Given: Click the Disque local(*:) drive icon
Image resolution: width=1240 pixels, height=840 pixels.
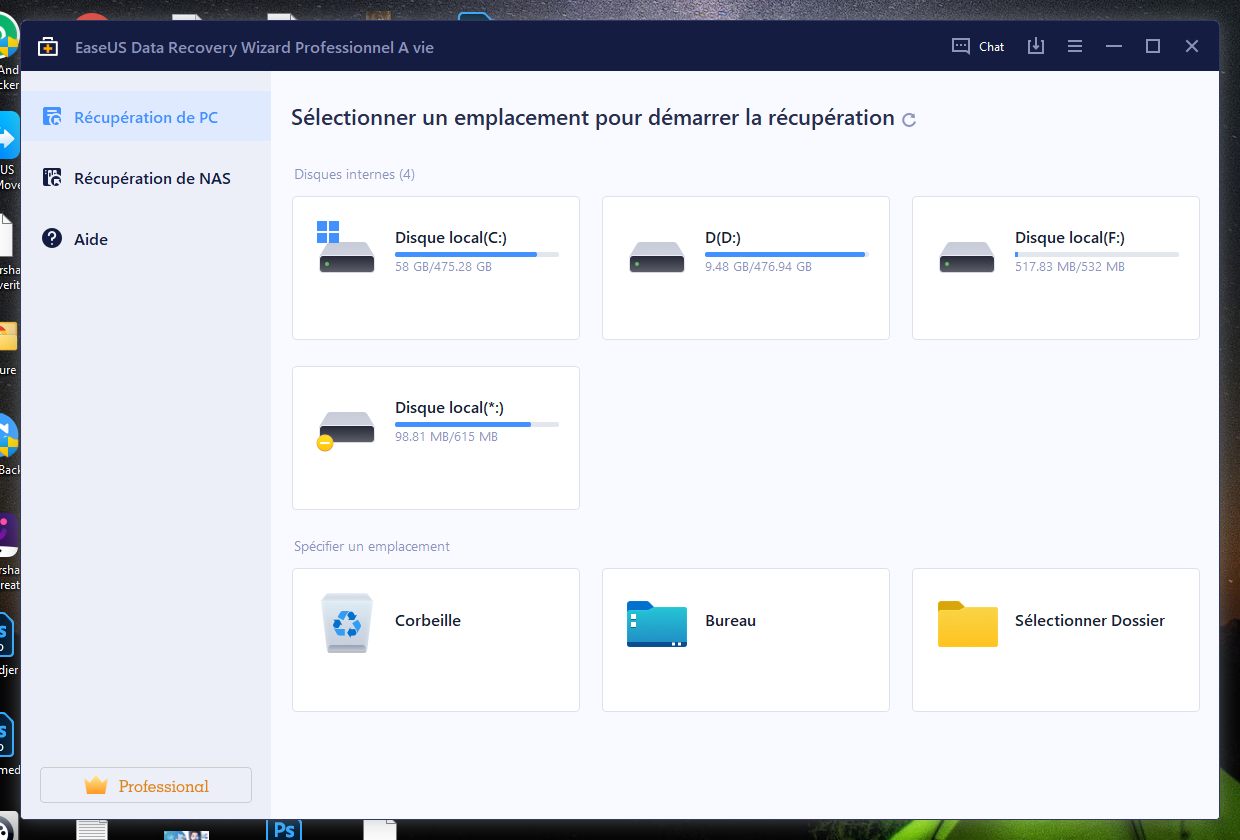Looking at the screenshot, I should tap(345, 430).
